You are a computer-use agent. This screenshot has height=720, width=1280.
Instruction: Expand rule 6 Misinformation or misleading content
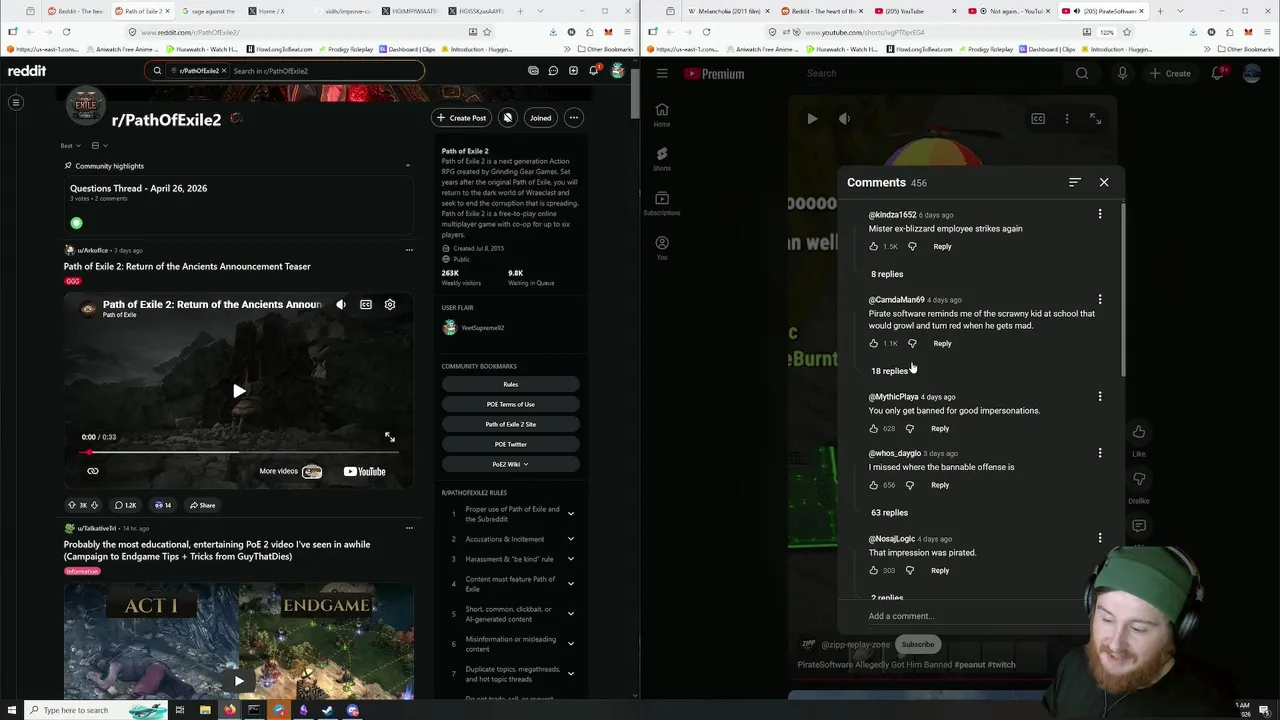click(x=571, y=644)
